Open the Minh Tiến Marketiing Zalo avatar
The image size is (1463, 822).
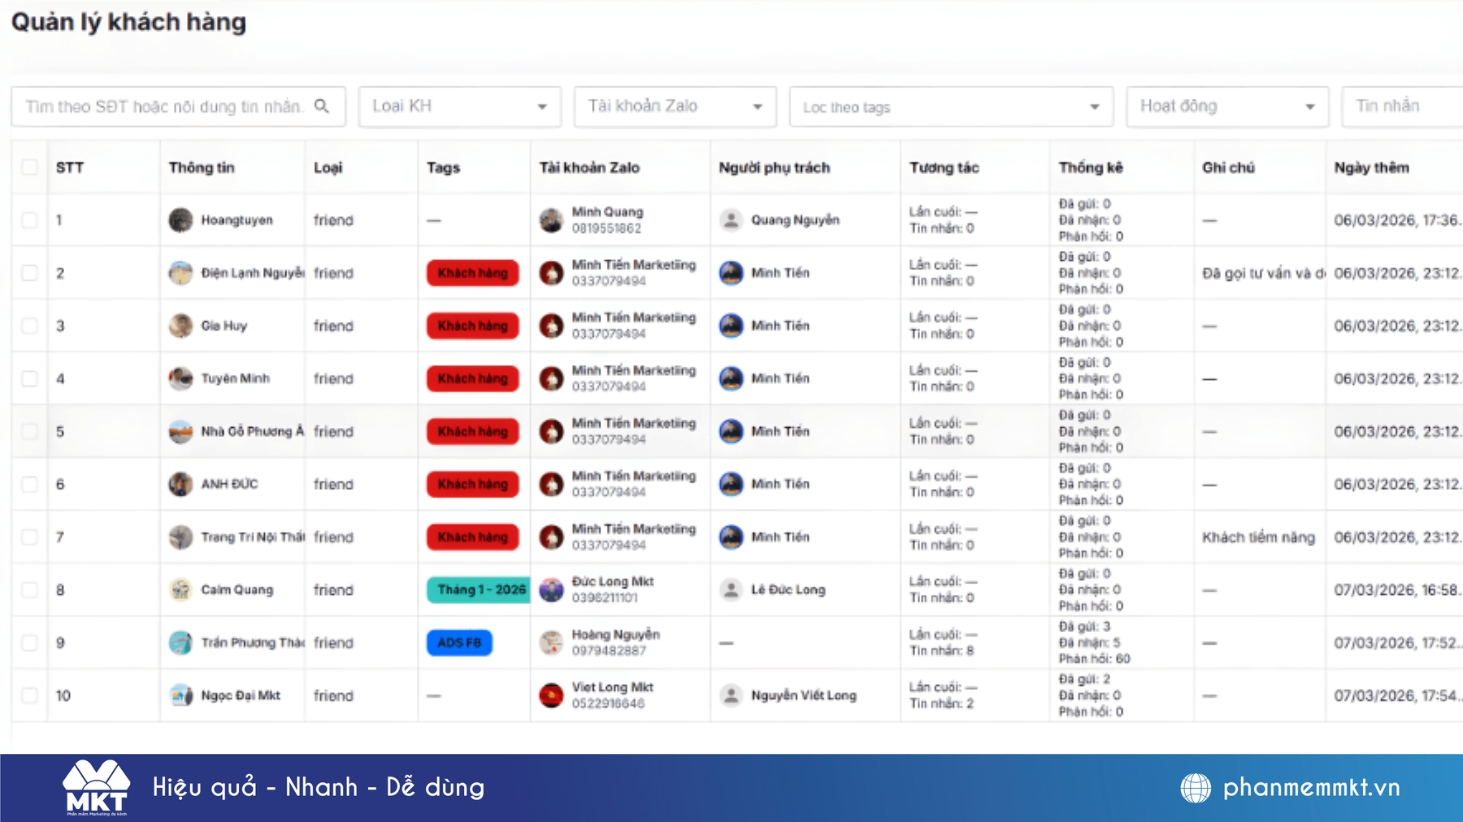pyautogui.click(x=552, y=272)
